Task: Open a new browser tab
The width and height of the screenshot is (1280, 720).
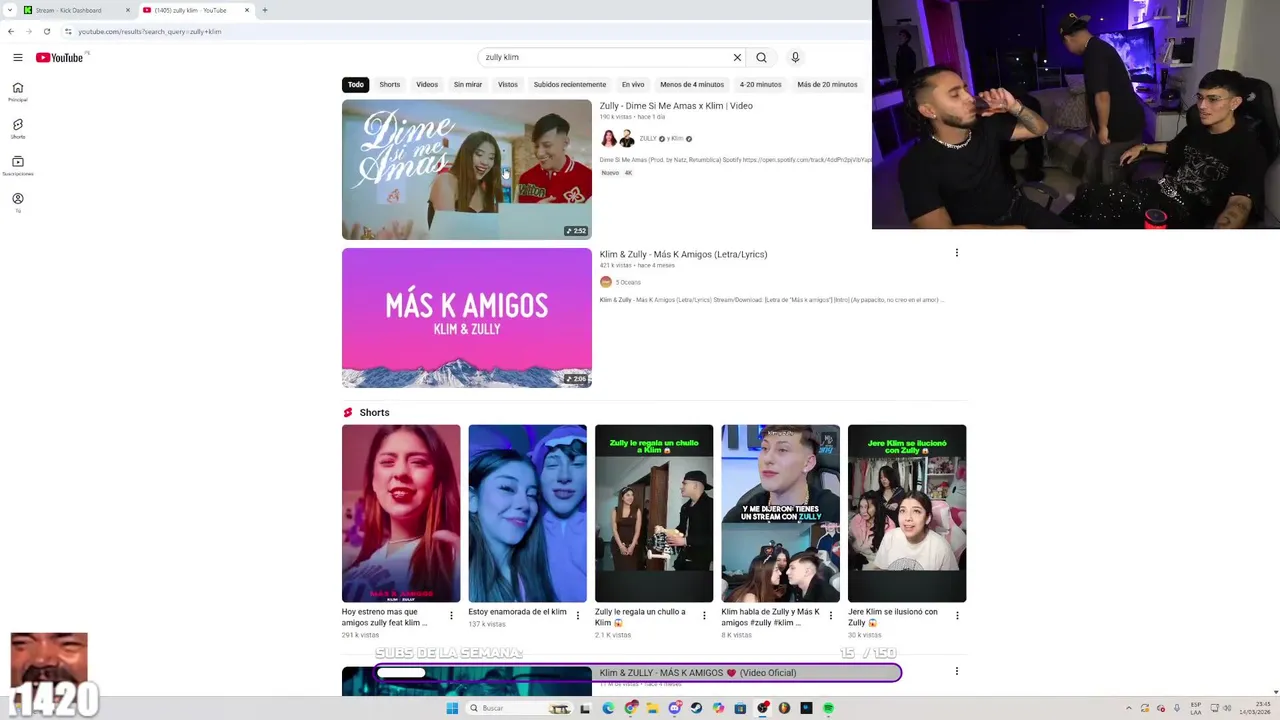Action: coord(265,10)
